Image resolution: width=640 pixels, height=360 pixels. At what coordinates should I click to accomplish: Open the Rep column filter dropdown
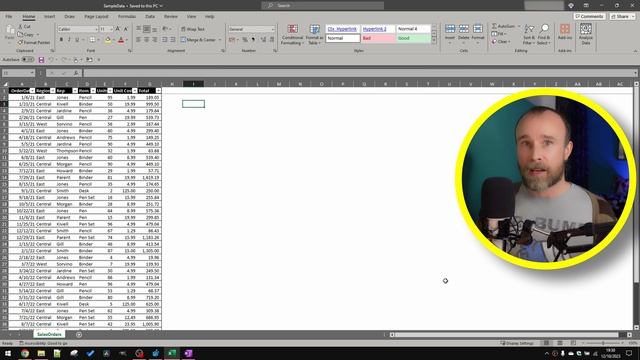[x=75, y=91]
